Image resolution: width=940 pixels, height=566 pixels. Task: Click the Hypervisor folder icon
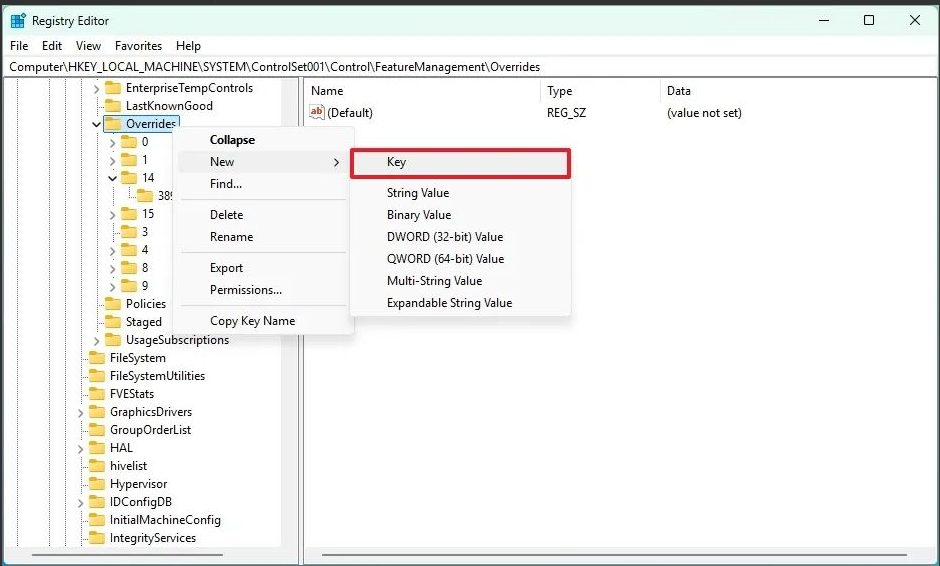[x=97, y=484]
